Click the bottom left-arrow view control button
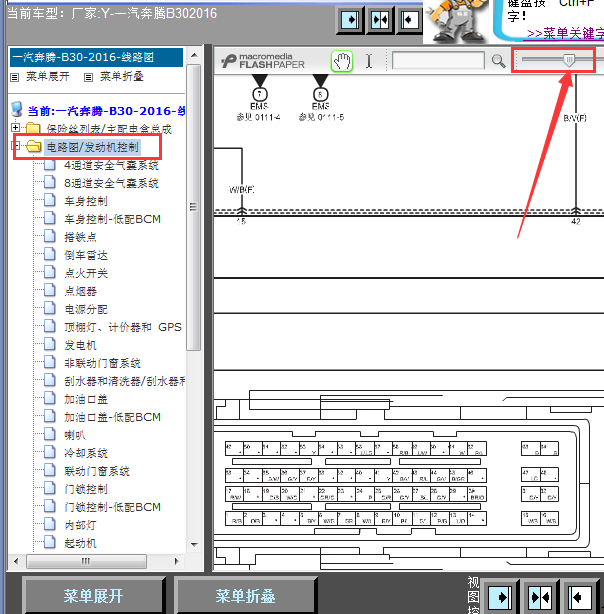Image resolution: width=604 pixels, height=614 pixels. tap(579, 598)
